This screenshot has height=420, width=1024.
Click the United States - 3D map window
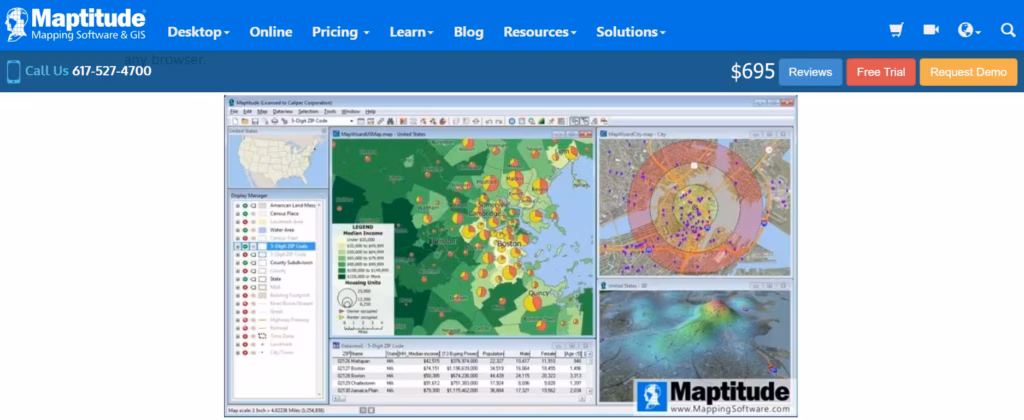(x=694, y=344)
